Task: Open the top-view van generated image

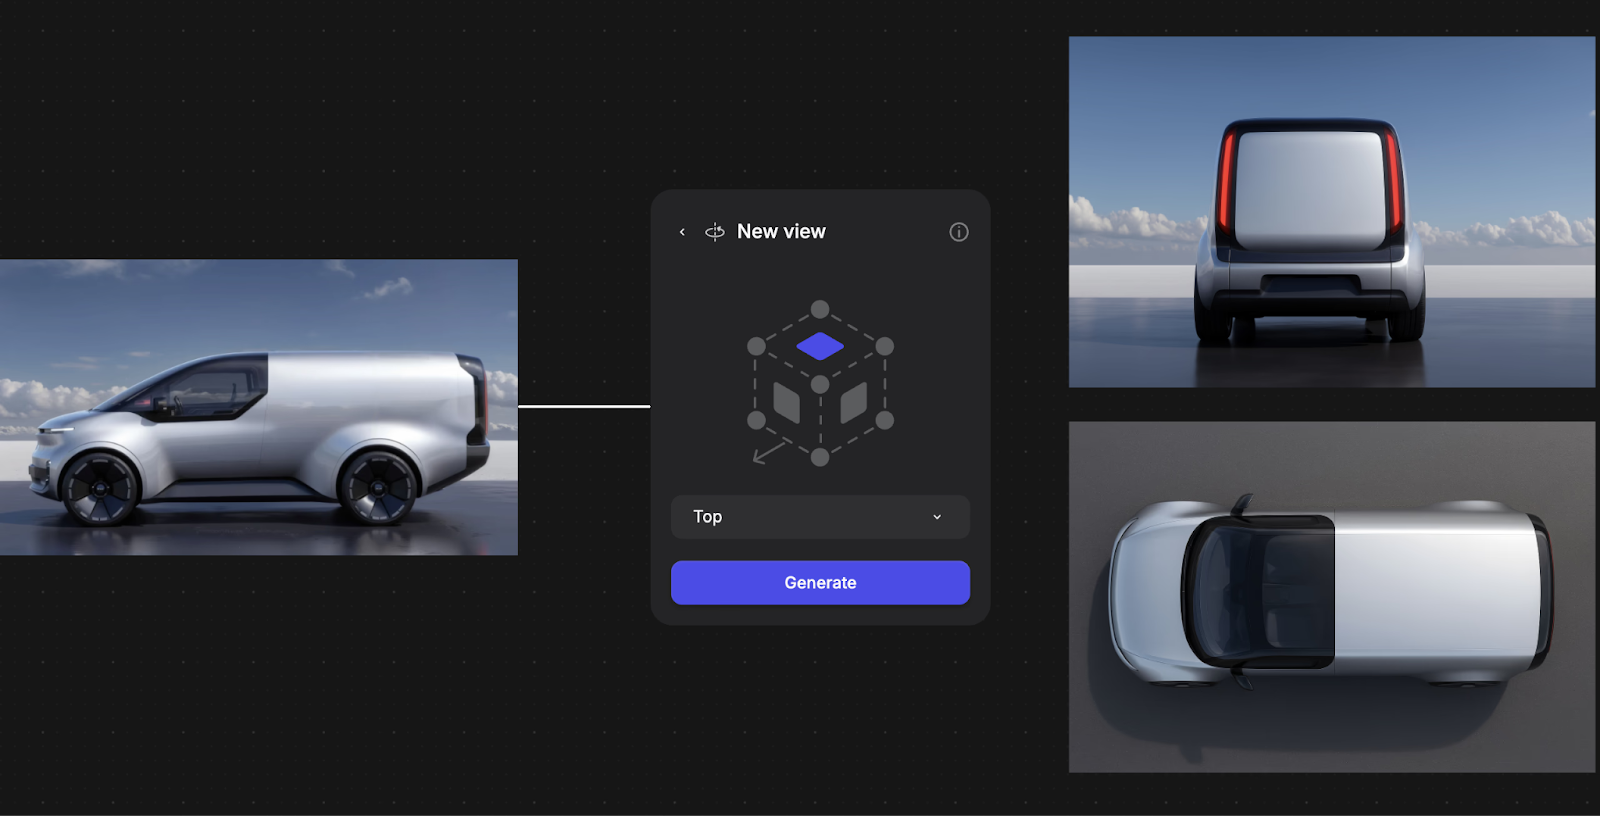Action: coord(1332,597)
